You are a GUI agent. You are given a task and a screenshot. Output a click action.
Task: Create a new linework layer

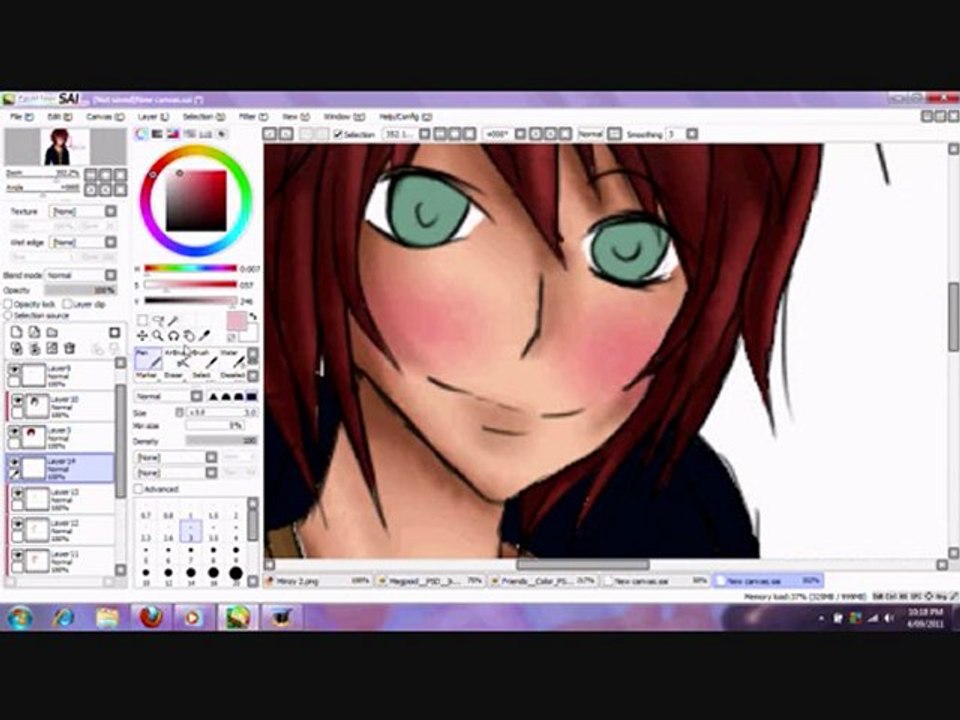(x=34, y=332)
